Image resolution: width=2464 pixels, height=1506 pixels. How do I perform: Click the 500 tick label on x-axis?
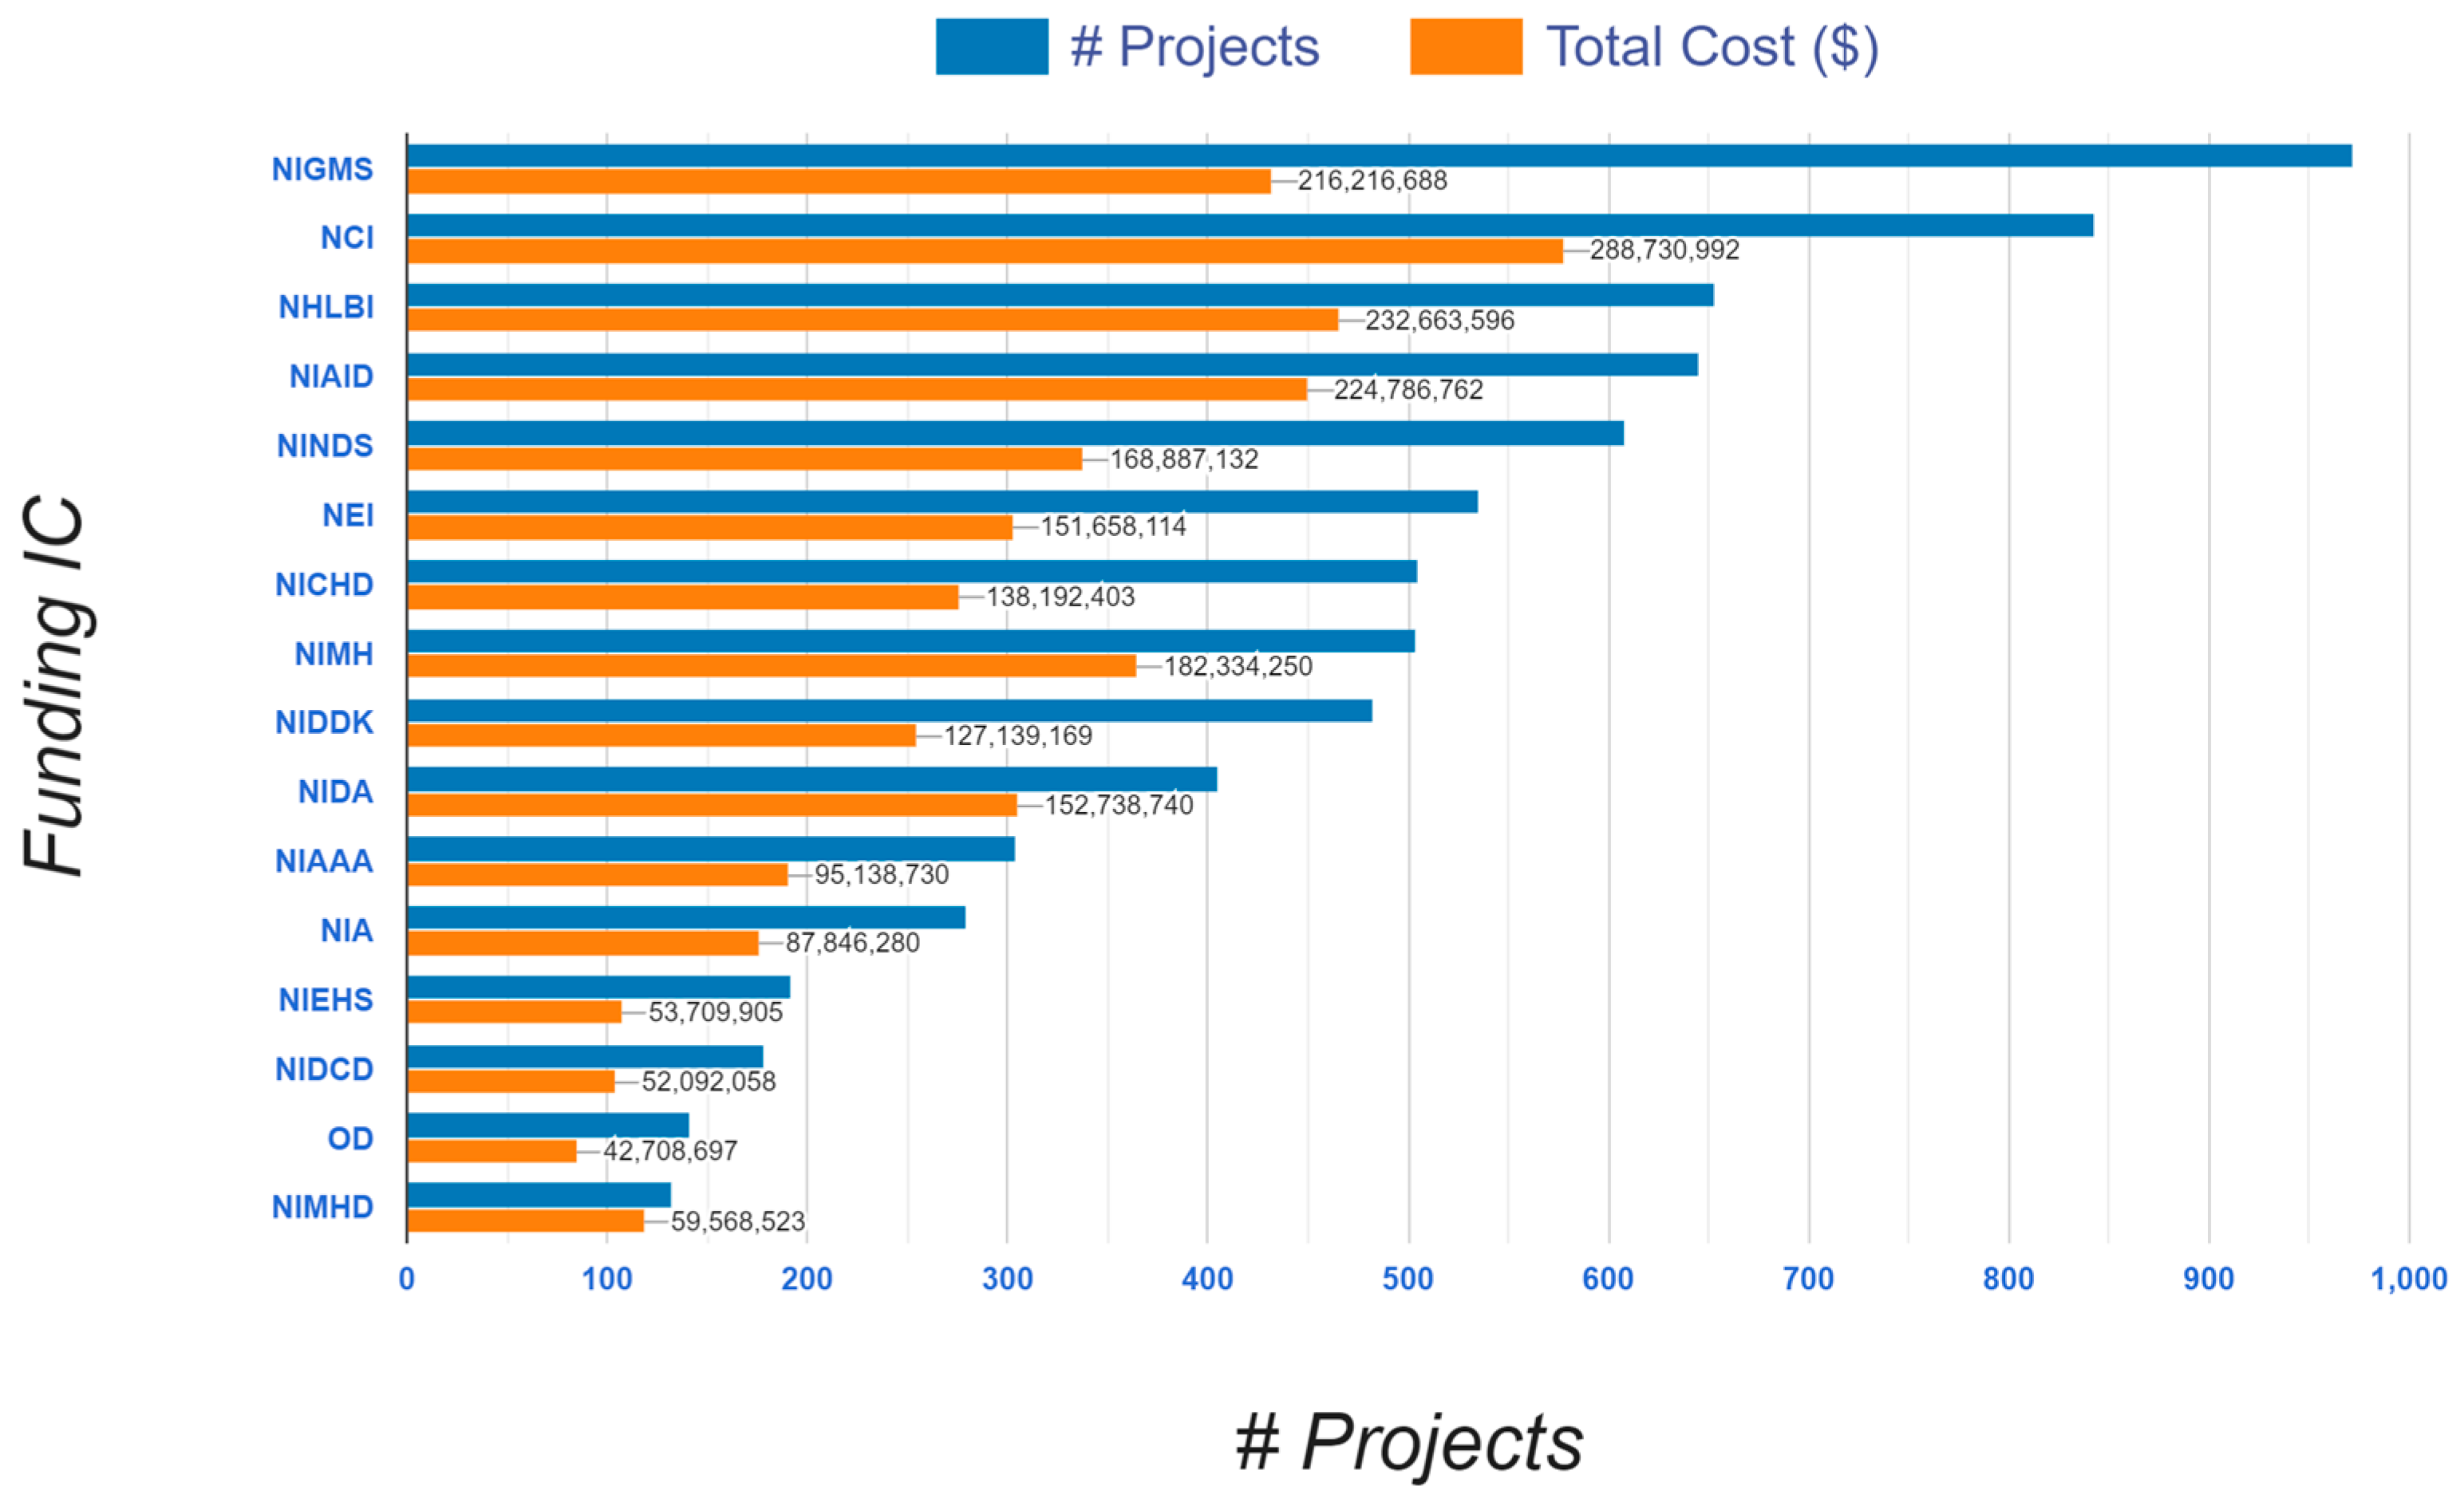tap(1408, 1279)
